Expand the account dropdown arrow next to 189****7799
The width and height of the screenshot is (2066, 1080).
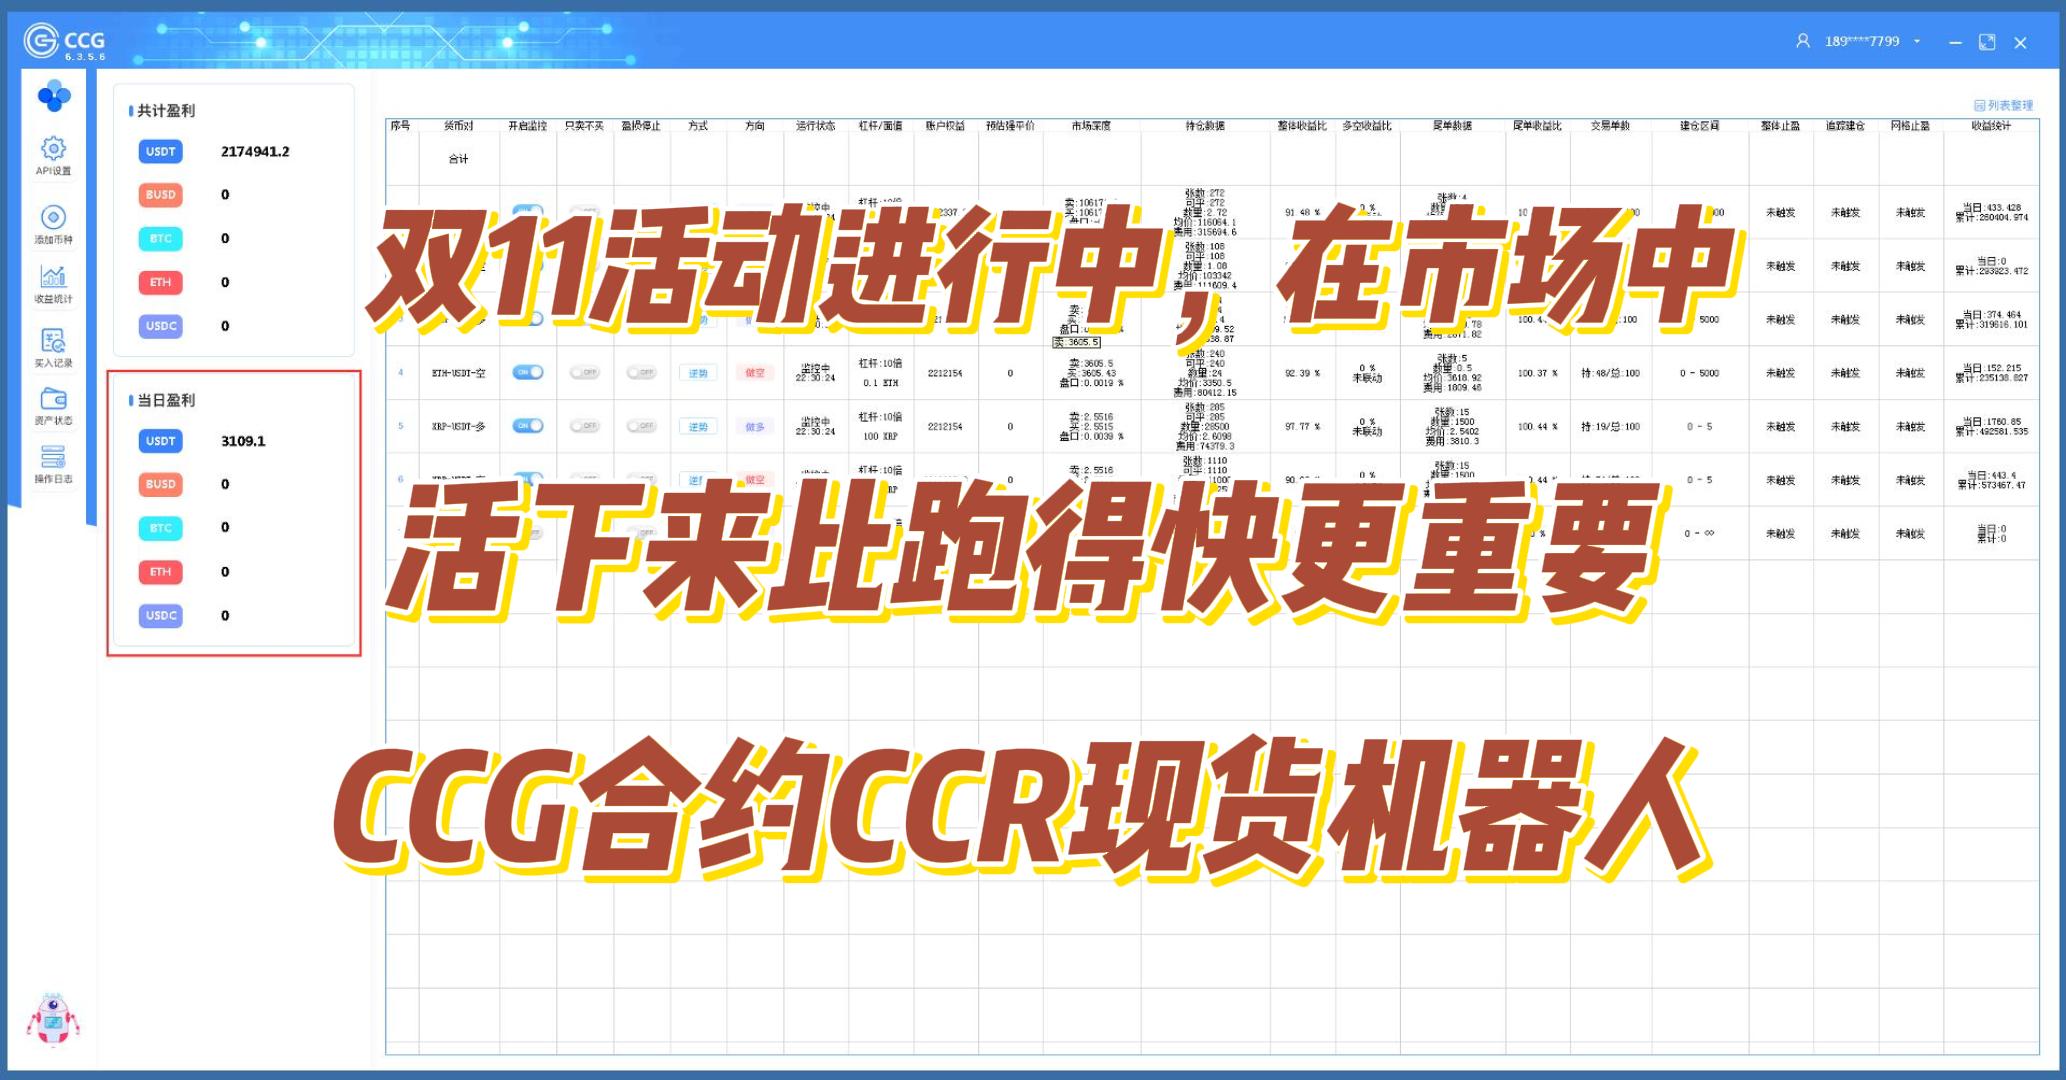pyautogui.click(x=1917, y=41)
